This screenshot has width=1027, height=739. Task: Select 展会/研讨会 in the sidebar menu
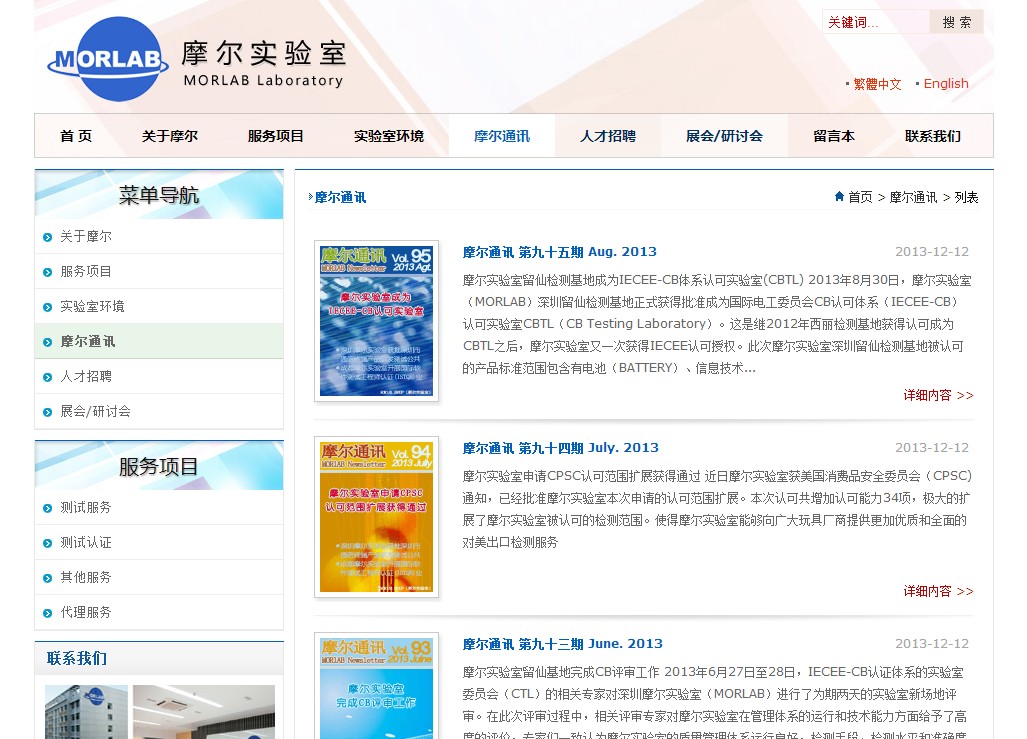[96, 411]
